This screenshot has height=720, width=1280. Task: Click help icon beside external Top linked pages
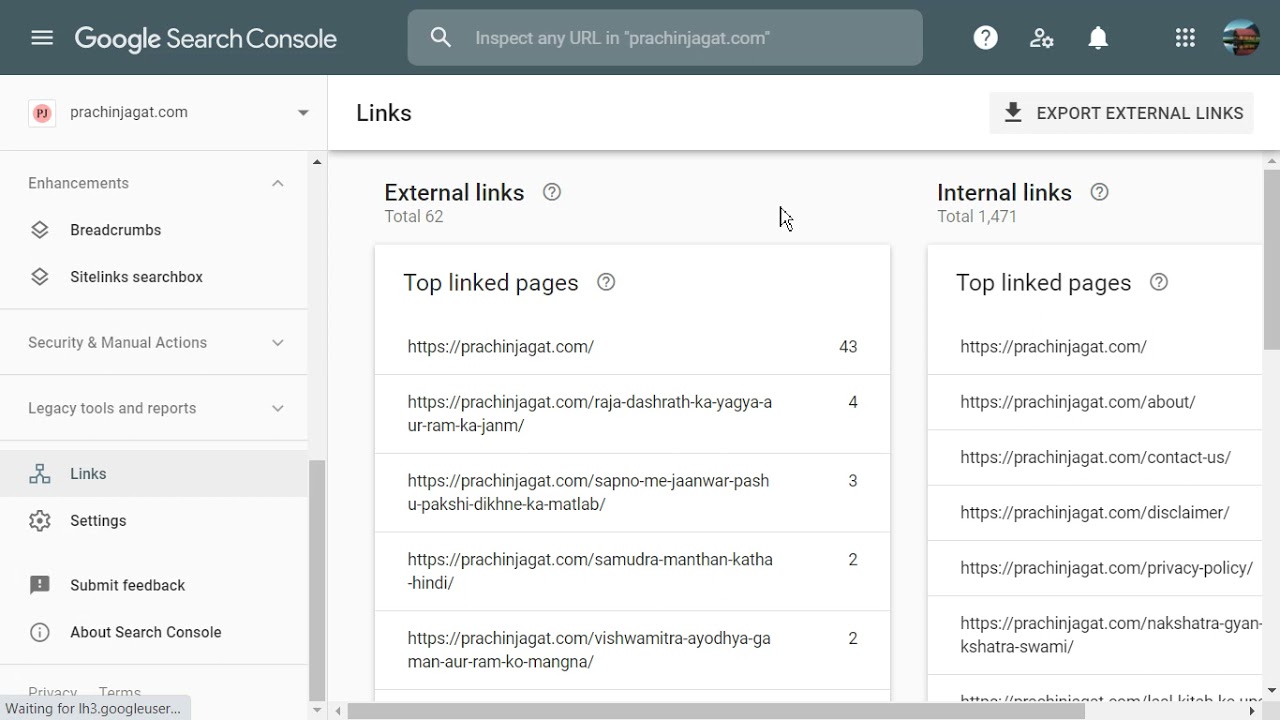pyautogui.click(x=606, y=282)
